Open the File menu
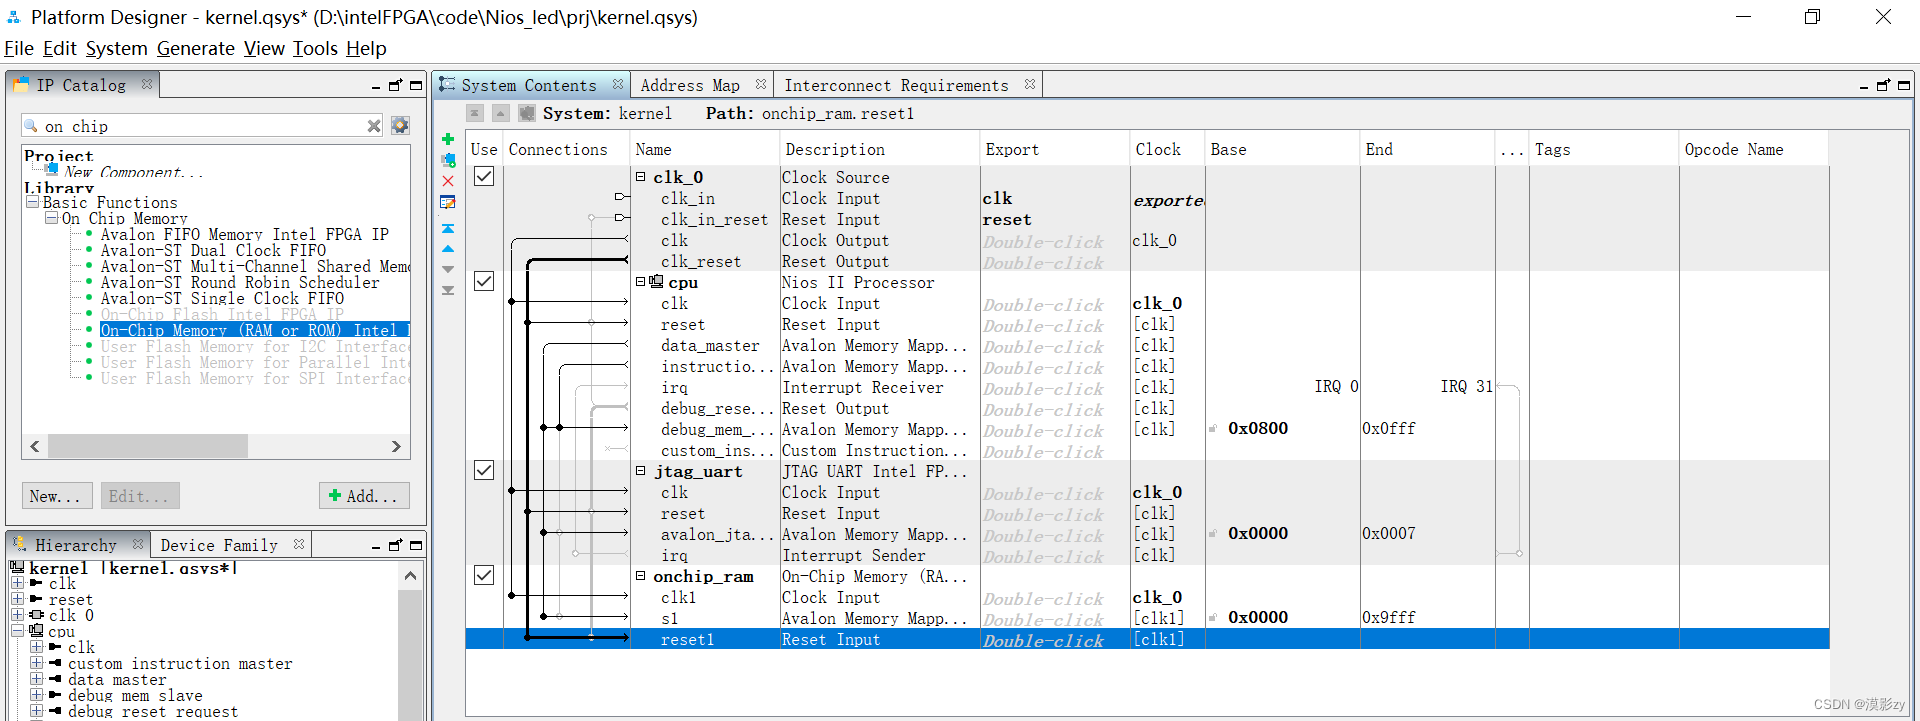This screenshot has width=1920, height=721. click(19, 48)
